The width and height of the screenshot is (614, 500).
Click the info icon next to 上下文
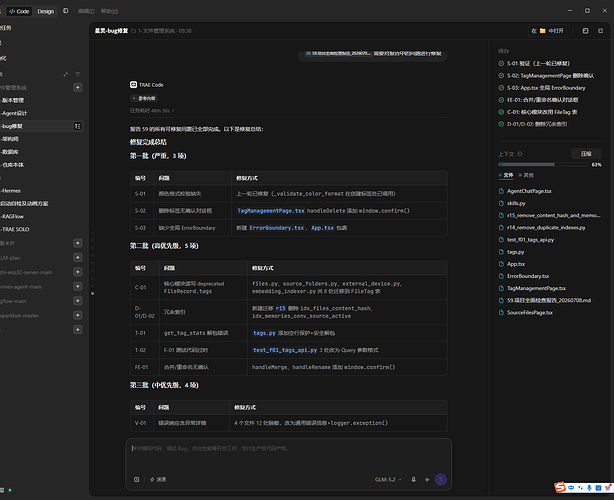[x=520, y=154]
